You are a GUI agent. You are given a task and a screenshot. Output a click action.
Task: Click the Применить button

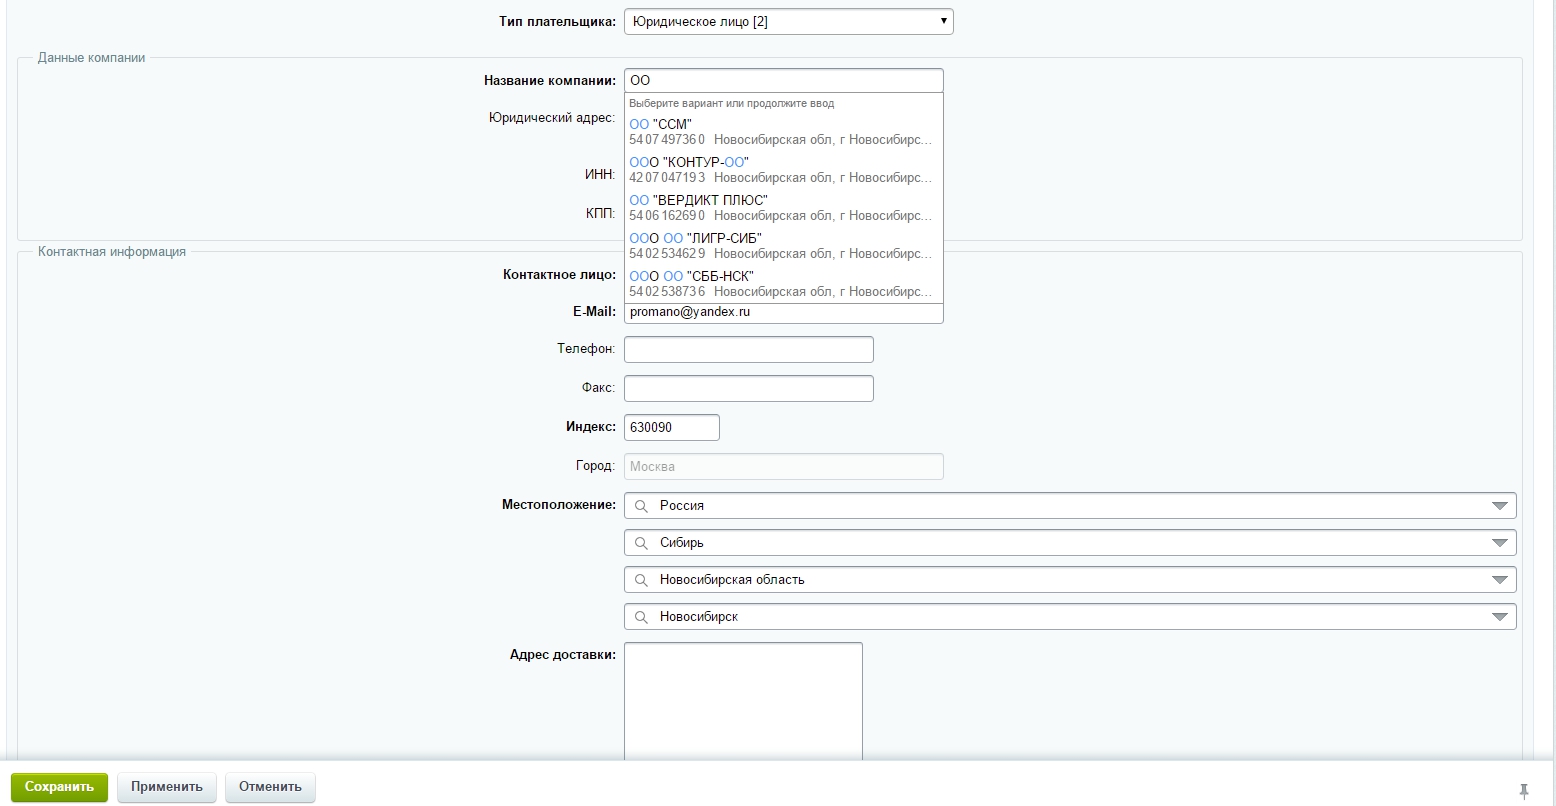166,787
